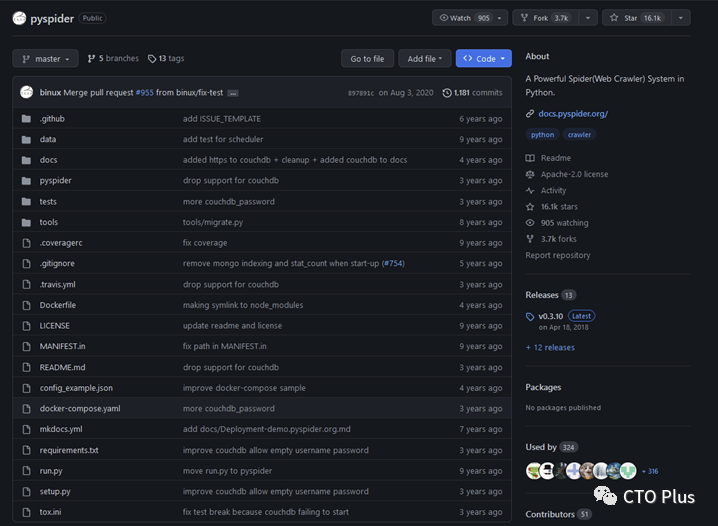
Task: Click the tests folder icon
Action: coord(26,202)
